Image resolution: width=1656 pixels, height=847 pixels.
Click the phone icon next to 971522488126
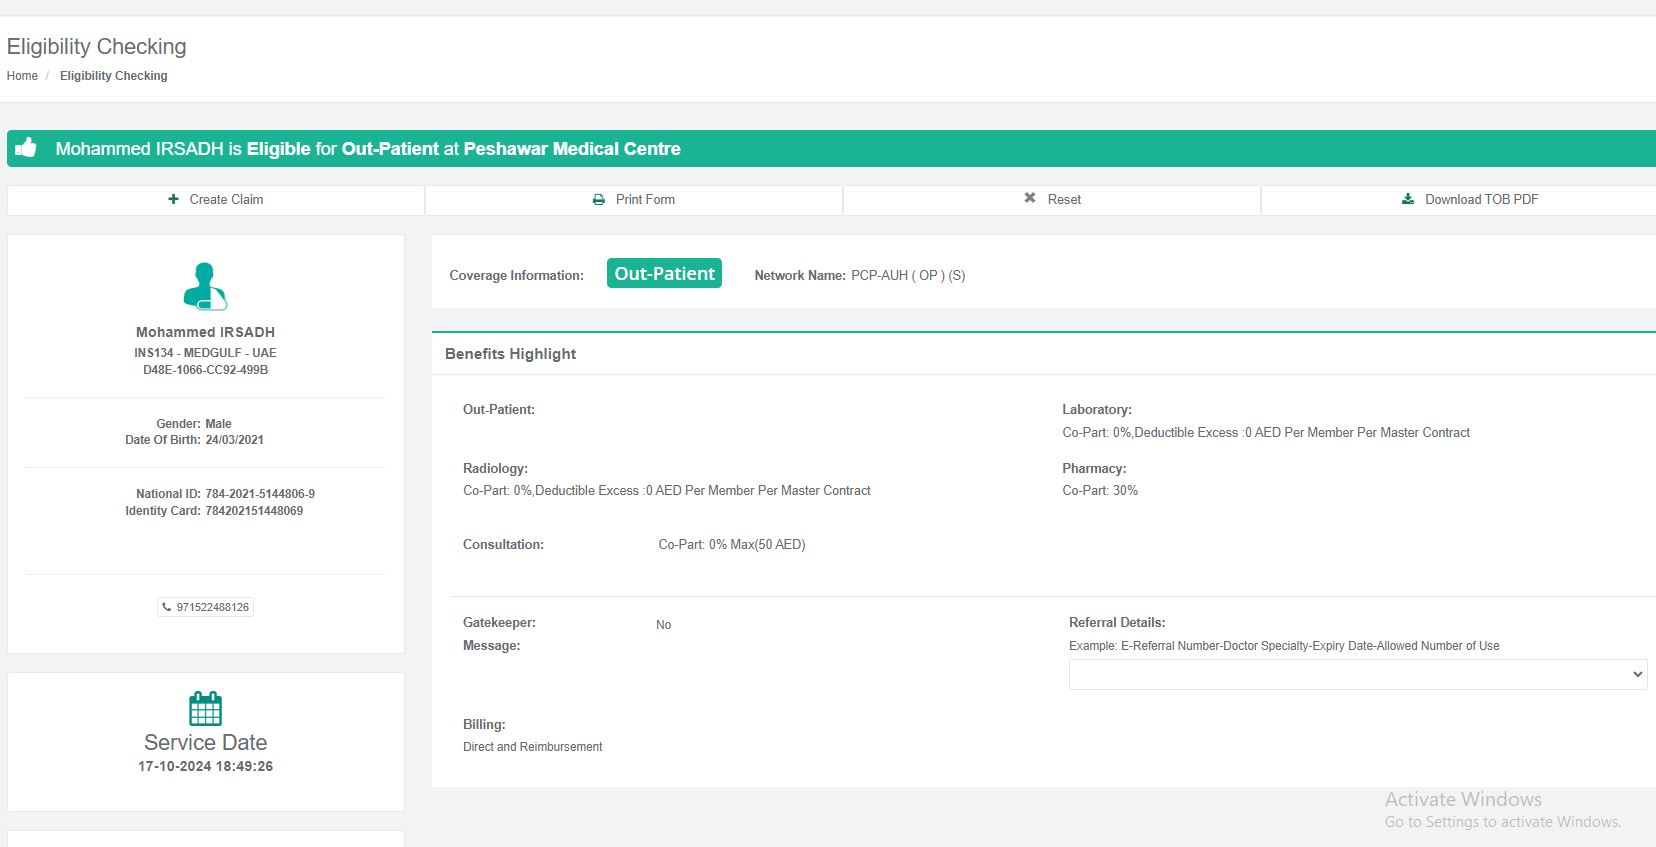(167, 607)
